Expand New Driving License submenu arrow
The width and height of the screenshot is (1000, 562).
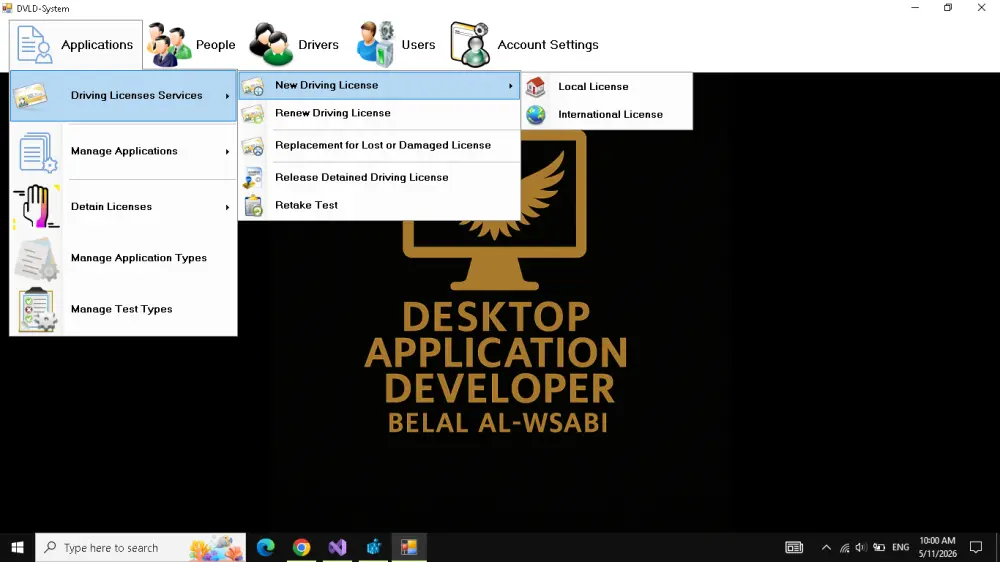point(510,85)
